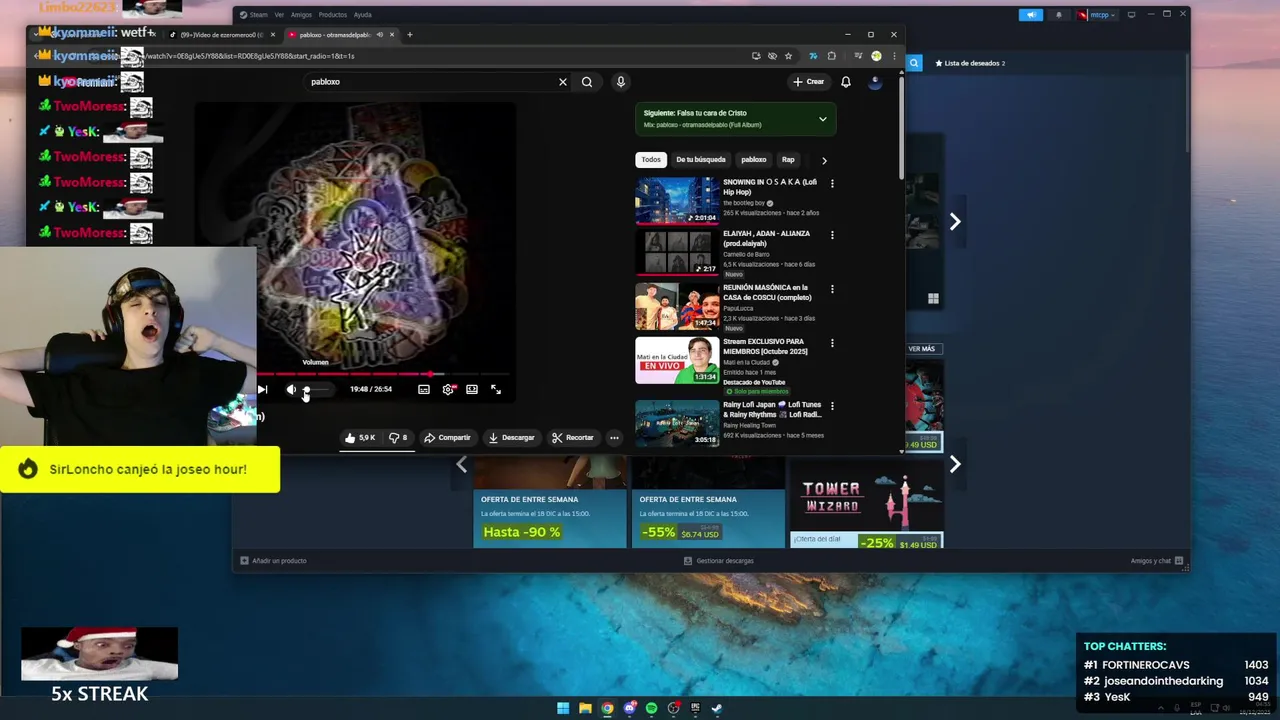Seek on the red video progress bar
The width and height of the screenshot is (1280, 720).
click(x=385, y=374)
